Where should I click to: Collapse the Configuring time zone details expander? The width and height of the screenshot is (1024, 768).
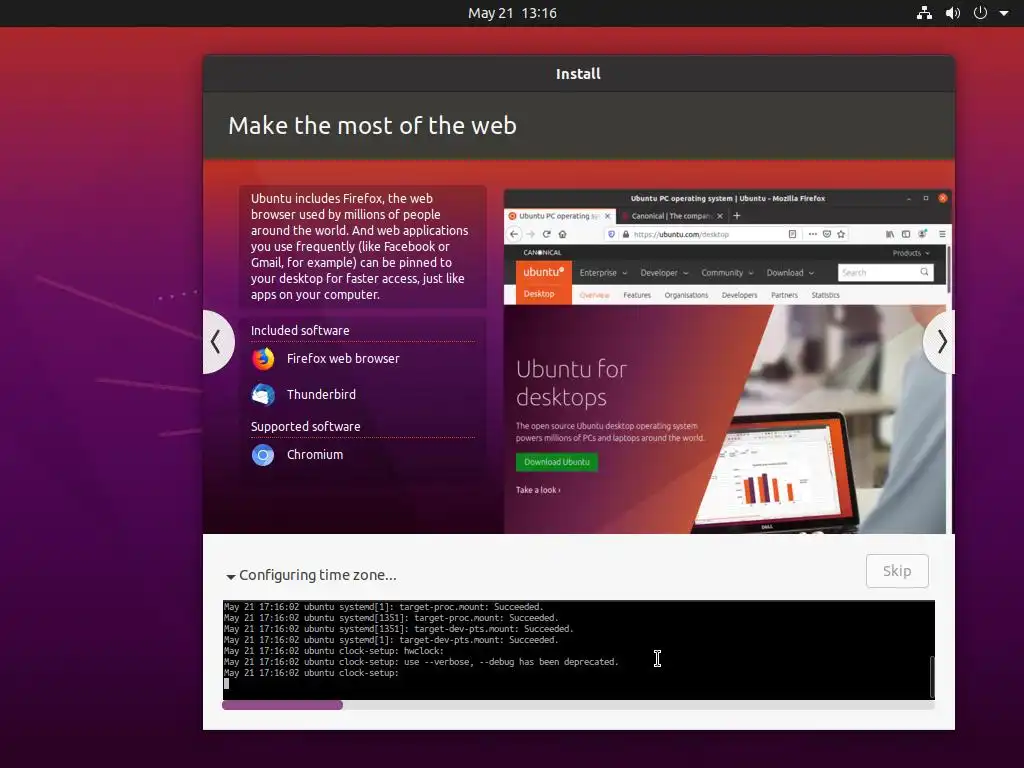(231, 577)
